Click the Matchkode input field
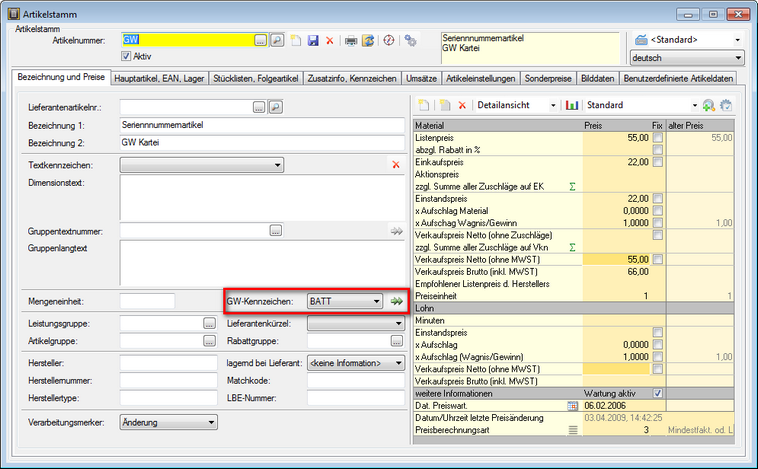 [356, 381]
